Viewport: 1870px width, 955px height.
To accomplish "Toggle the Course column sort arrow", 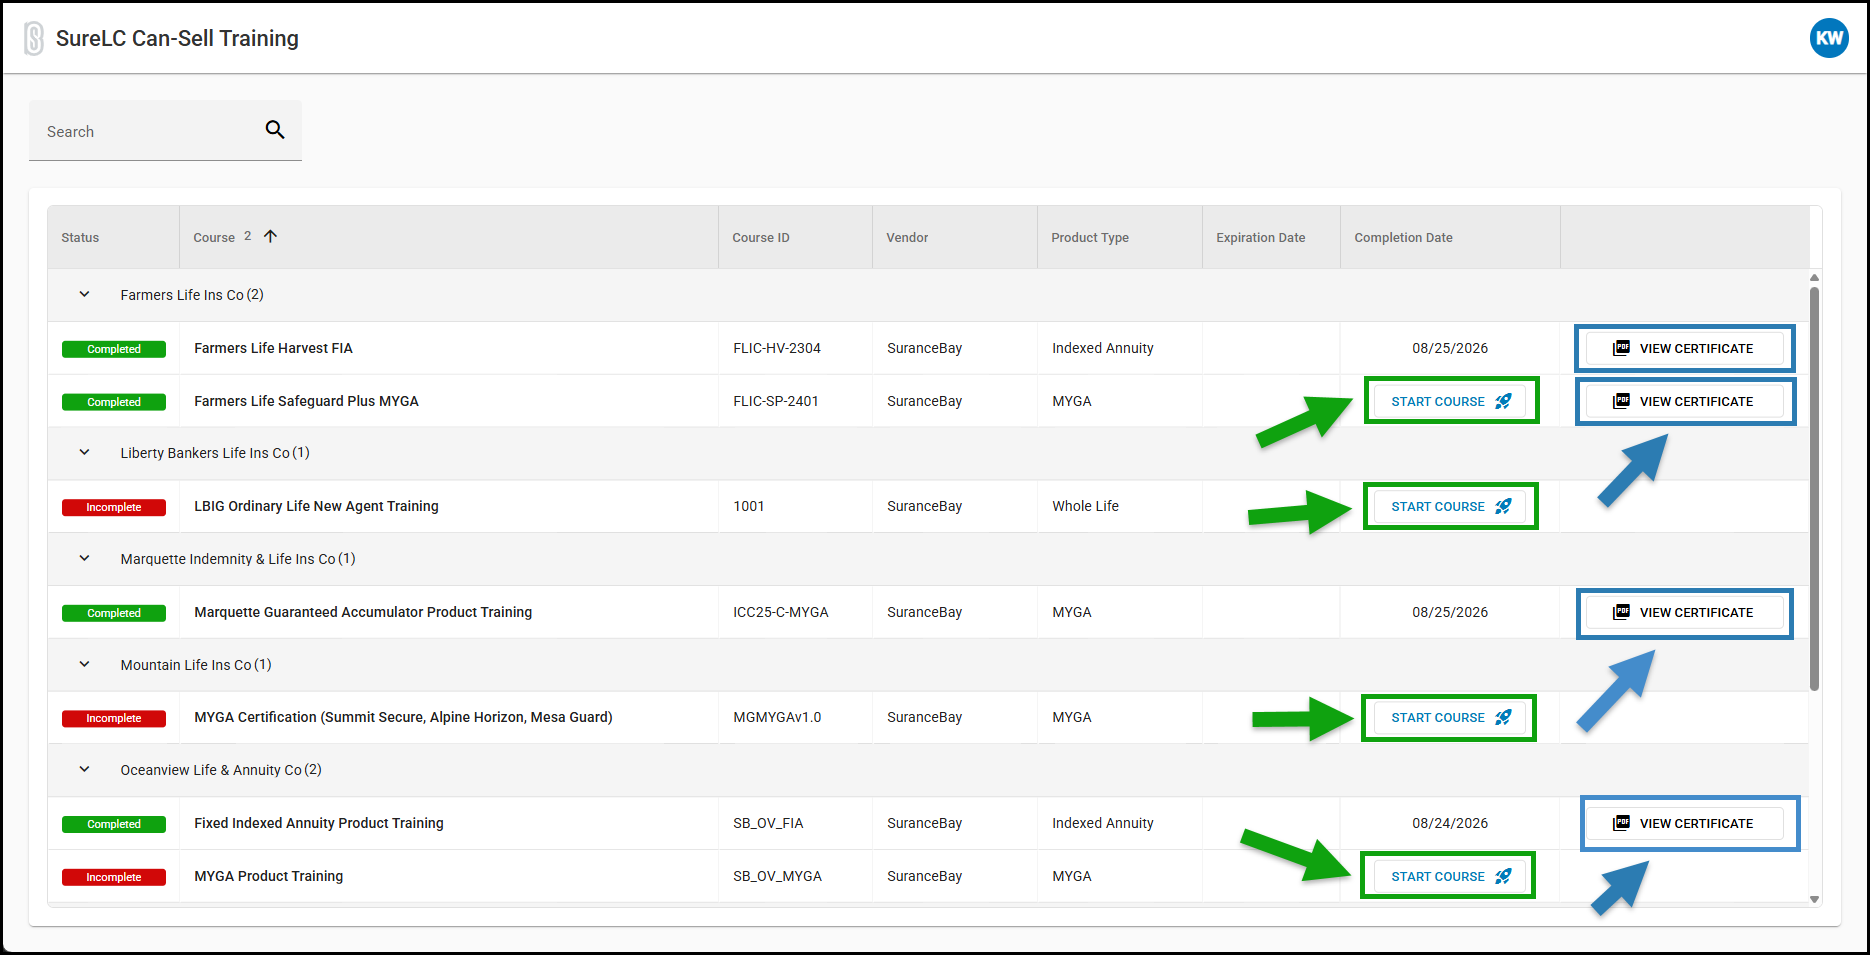I will [270, 236].
